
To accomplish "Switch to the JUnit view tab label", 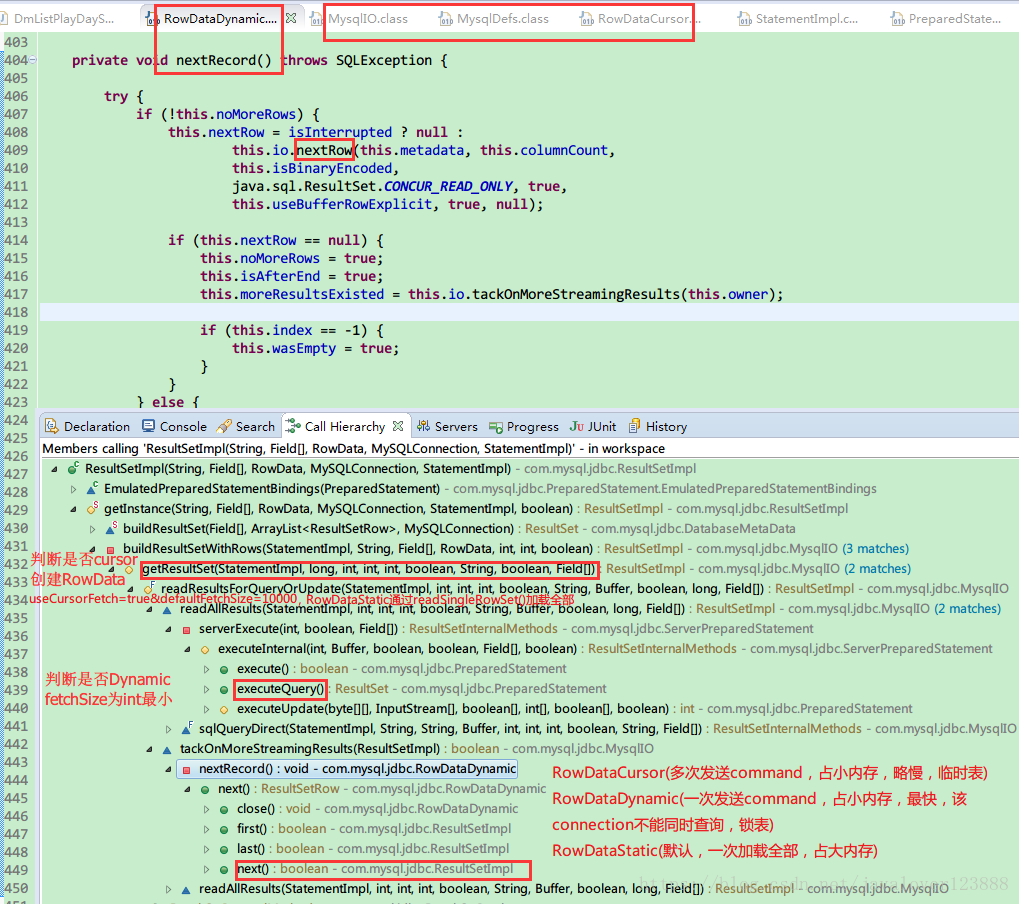I will coord(601,427).
